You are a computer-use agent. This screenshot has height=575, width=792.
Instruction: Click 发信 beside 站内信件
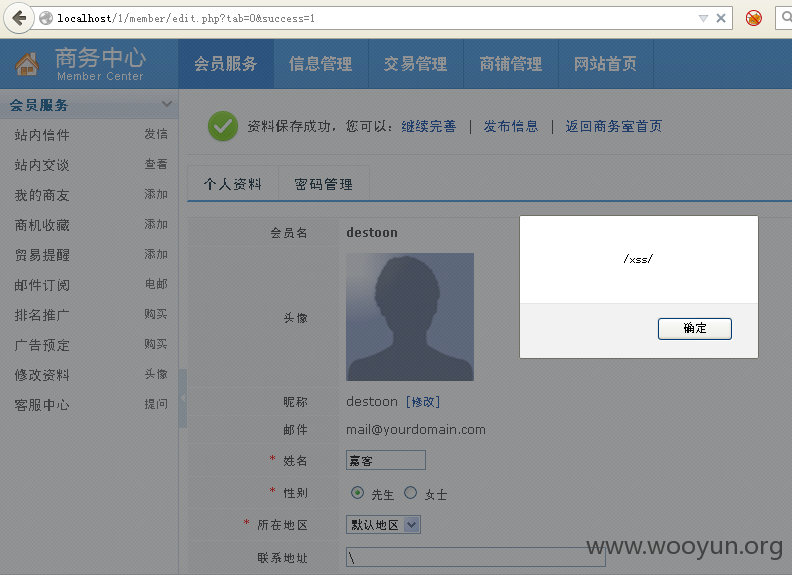(x=156, y=134)
